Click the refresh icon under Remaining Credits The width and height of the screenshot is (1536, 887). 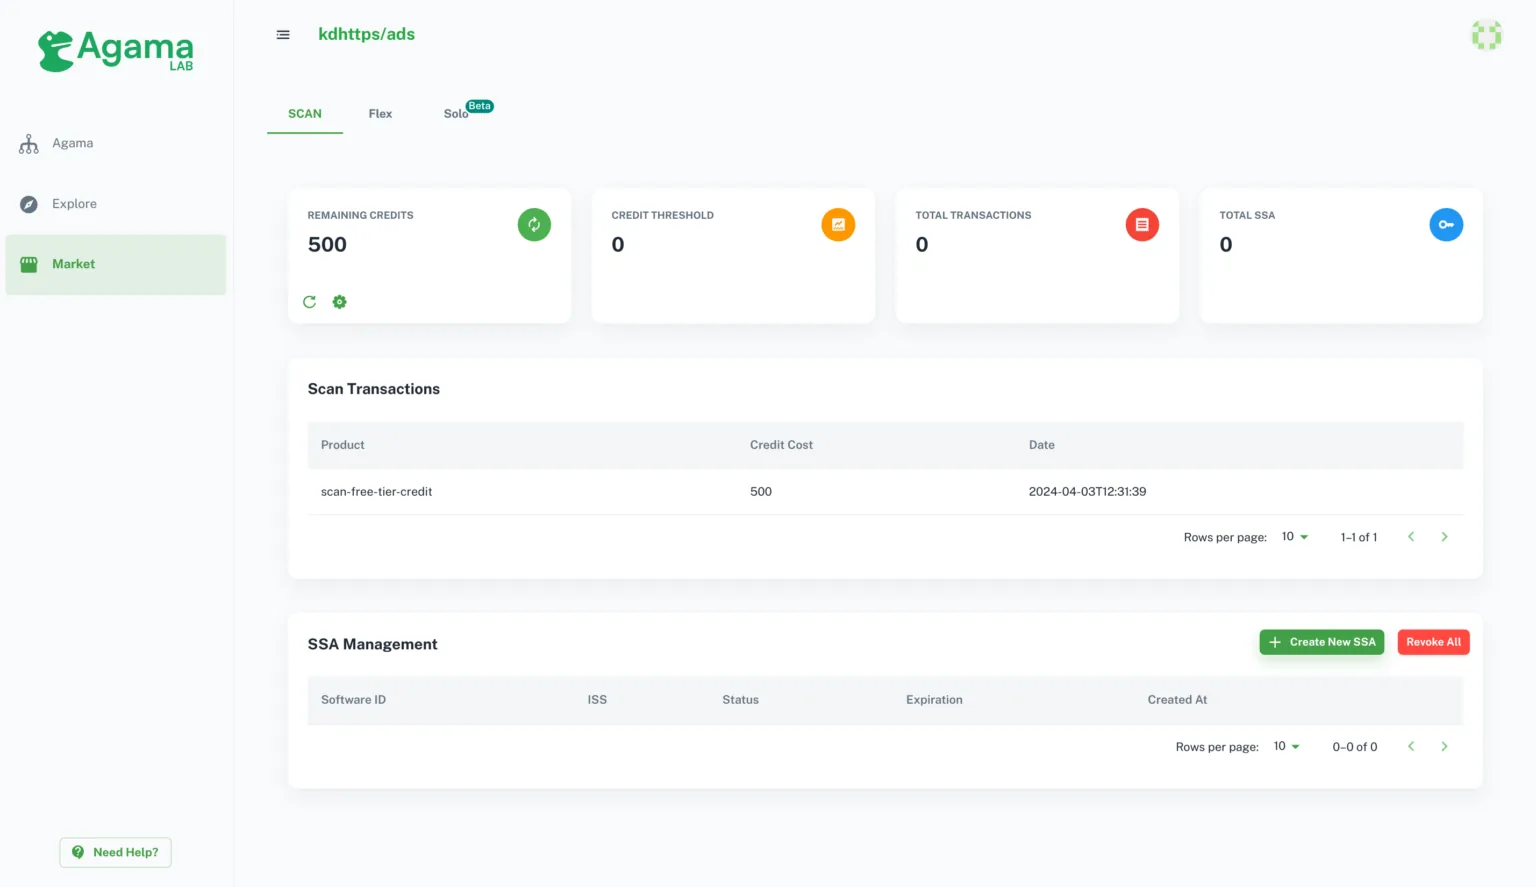point(309,302)
